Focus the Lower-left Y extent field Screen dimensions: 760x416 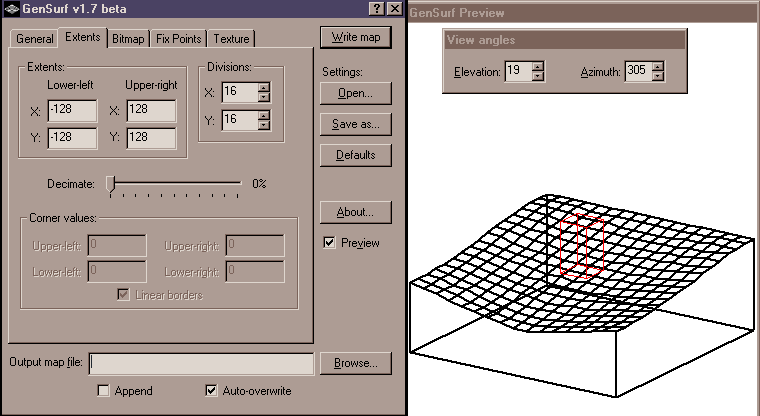point(73,139)
